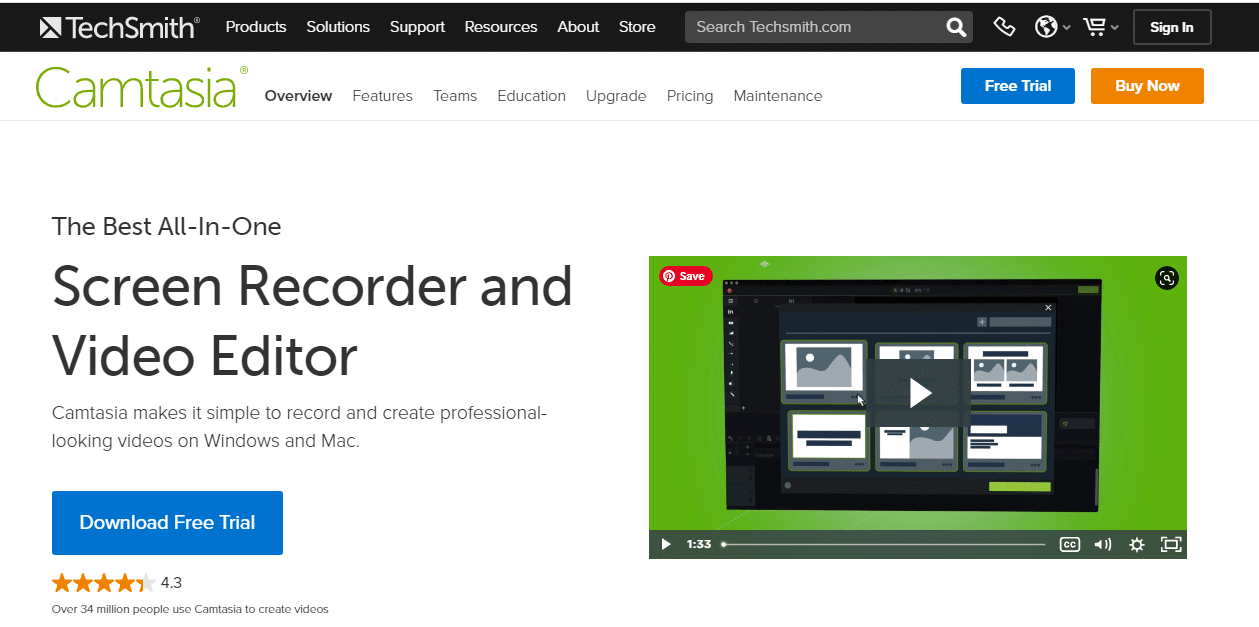Click the 1:33 video duration
Viewport: 1259px width, 627px height.
click(699, 544)
